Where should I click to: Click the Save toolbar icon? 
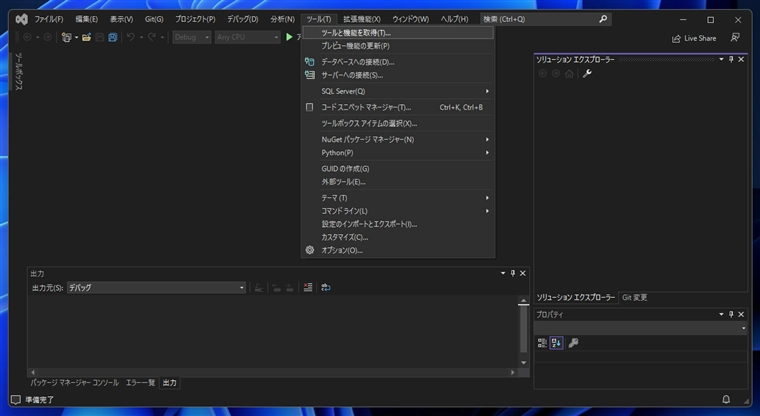click(99, 37)
